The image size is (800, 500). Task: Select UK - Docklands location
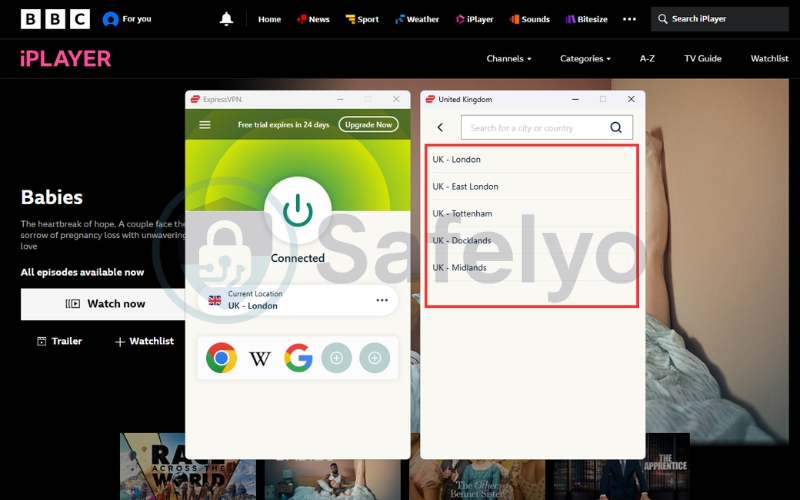coord(532,240)
